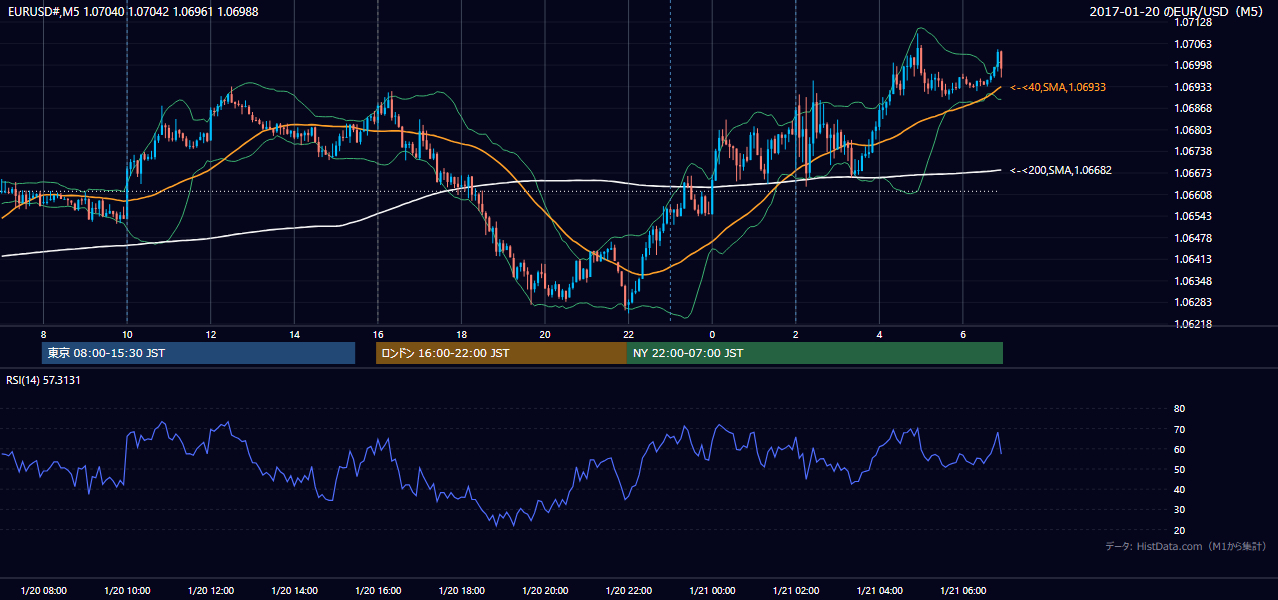Open the HistData.com data source credit
The width and height of the screenshot is (1278, 600).
pos(1186,546)
